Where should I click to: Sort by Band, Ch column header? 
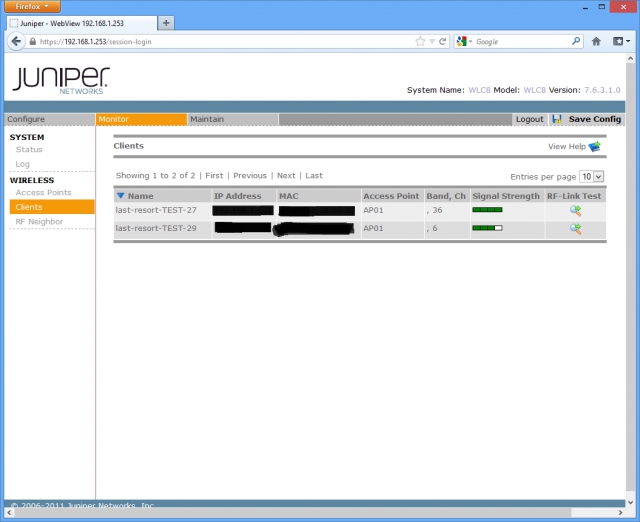446,196
